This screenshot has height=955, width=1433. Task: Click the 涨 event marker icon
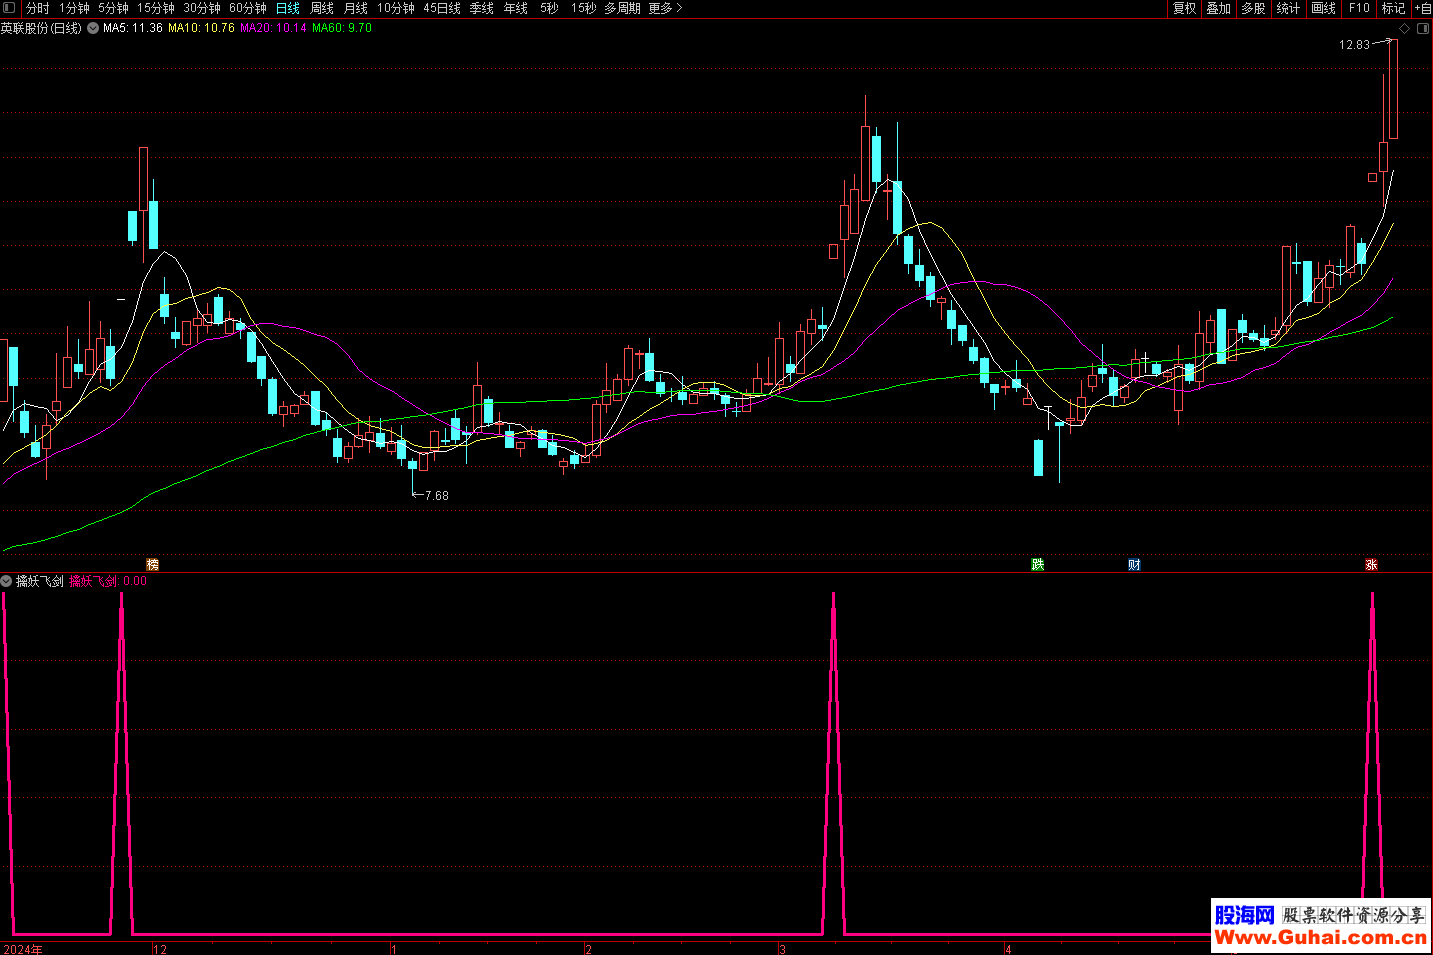point(1371,565)
